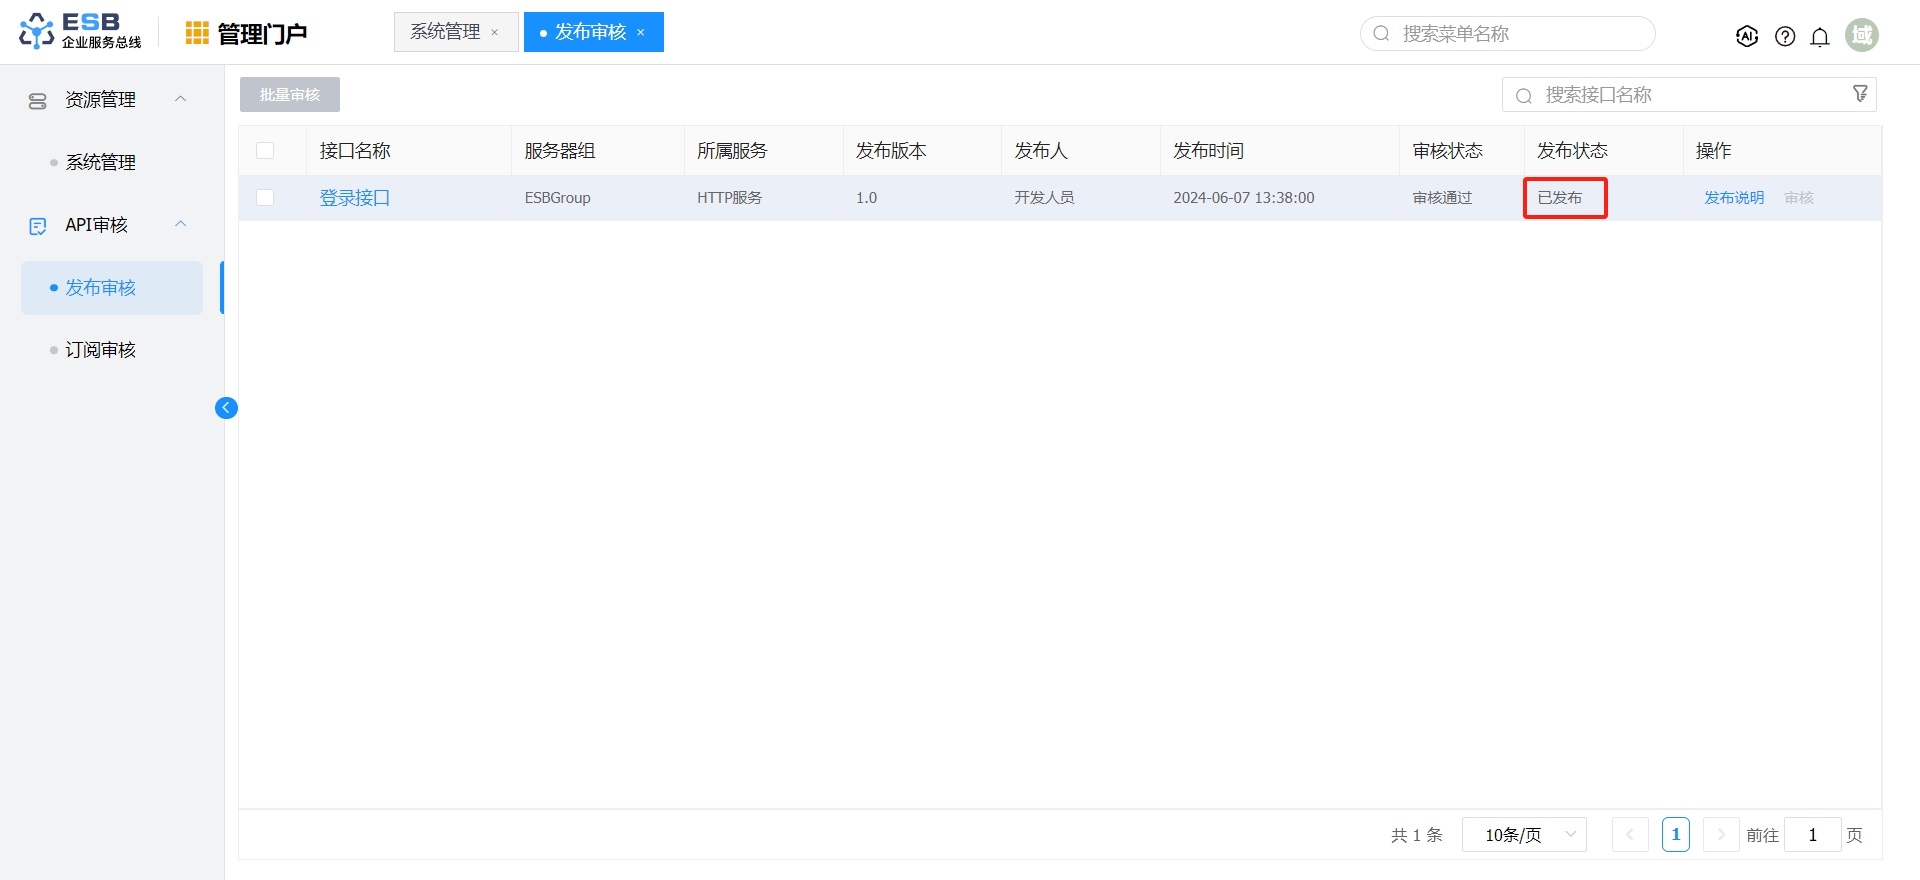
Task: Toggle the select-all checkbox in table header
Action: click(x=265, y=151)
